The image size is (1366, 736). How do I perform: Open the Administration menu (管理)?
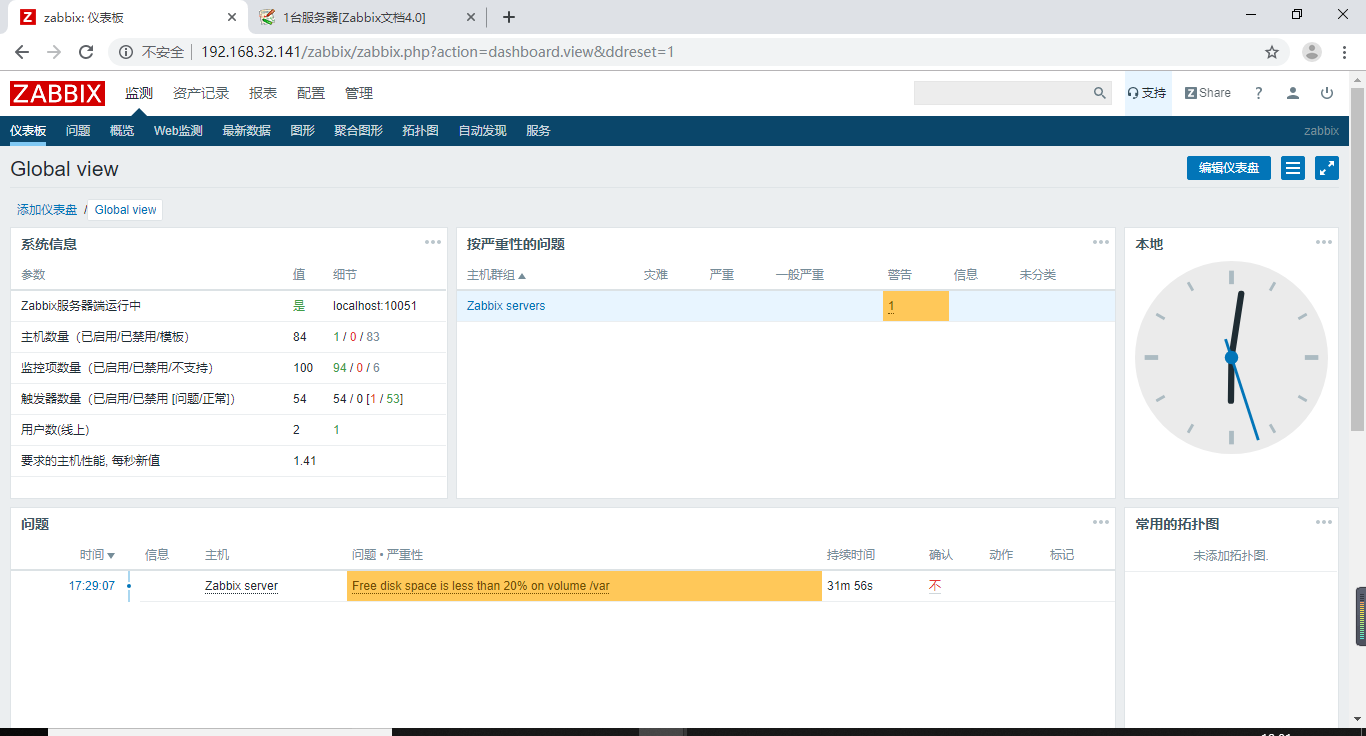(x=359, y=93)
